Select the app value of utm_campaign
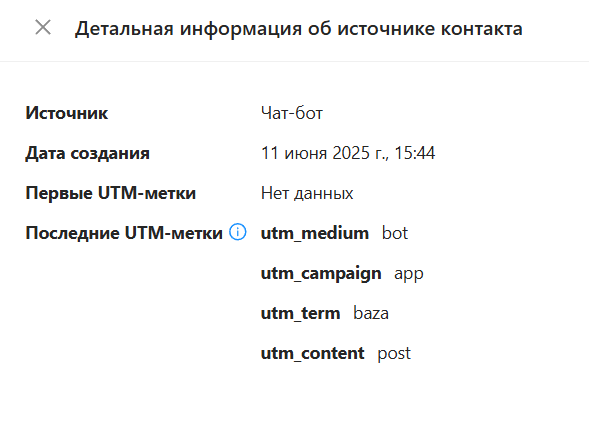Screen dimensions: 589x427 pyautogui.click(x=409, y=274)
